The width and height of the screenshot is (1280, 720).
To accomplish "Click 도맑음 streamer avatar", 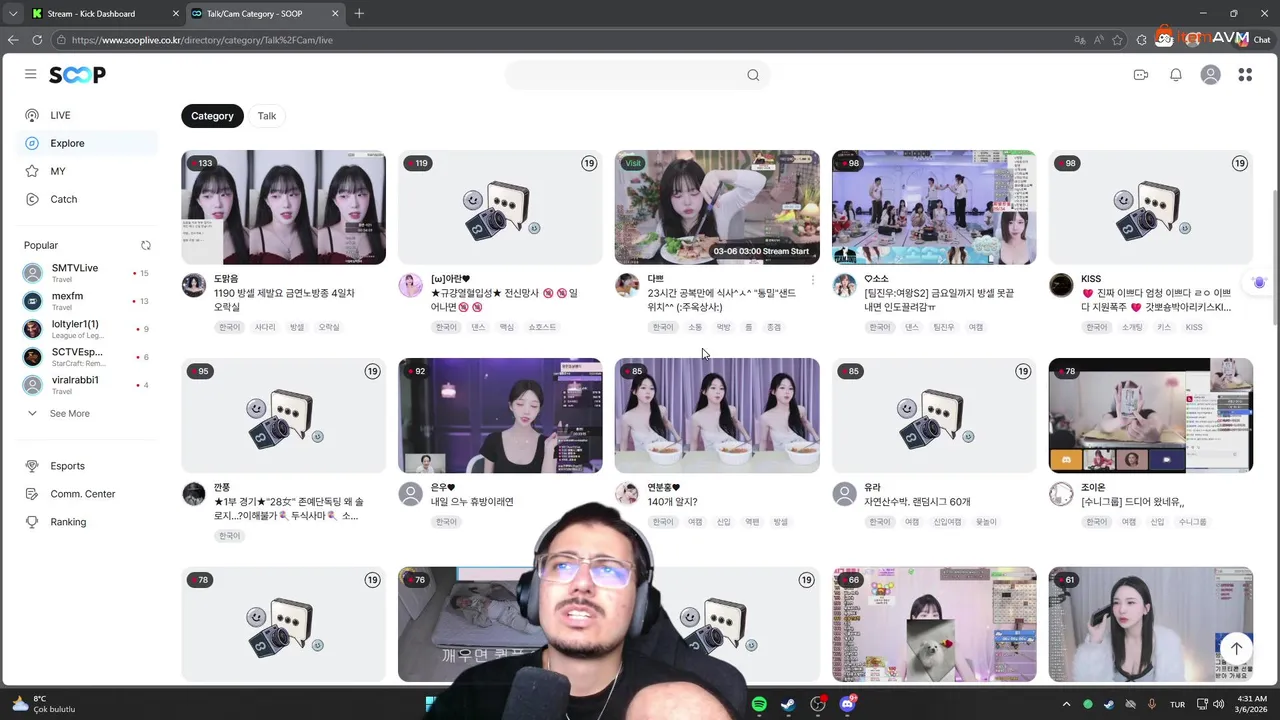I will point(194,285).
